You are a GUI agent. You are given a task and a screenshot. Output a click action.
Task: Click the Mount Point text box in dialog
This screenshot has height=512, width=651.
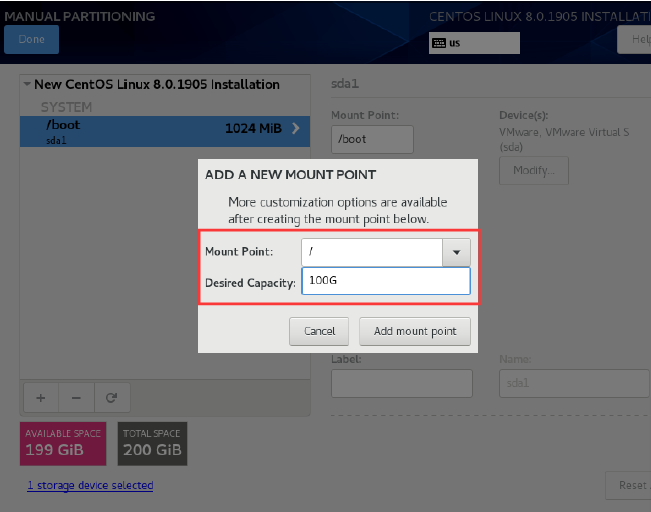tap(372, 252)
